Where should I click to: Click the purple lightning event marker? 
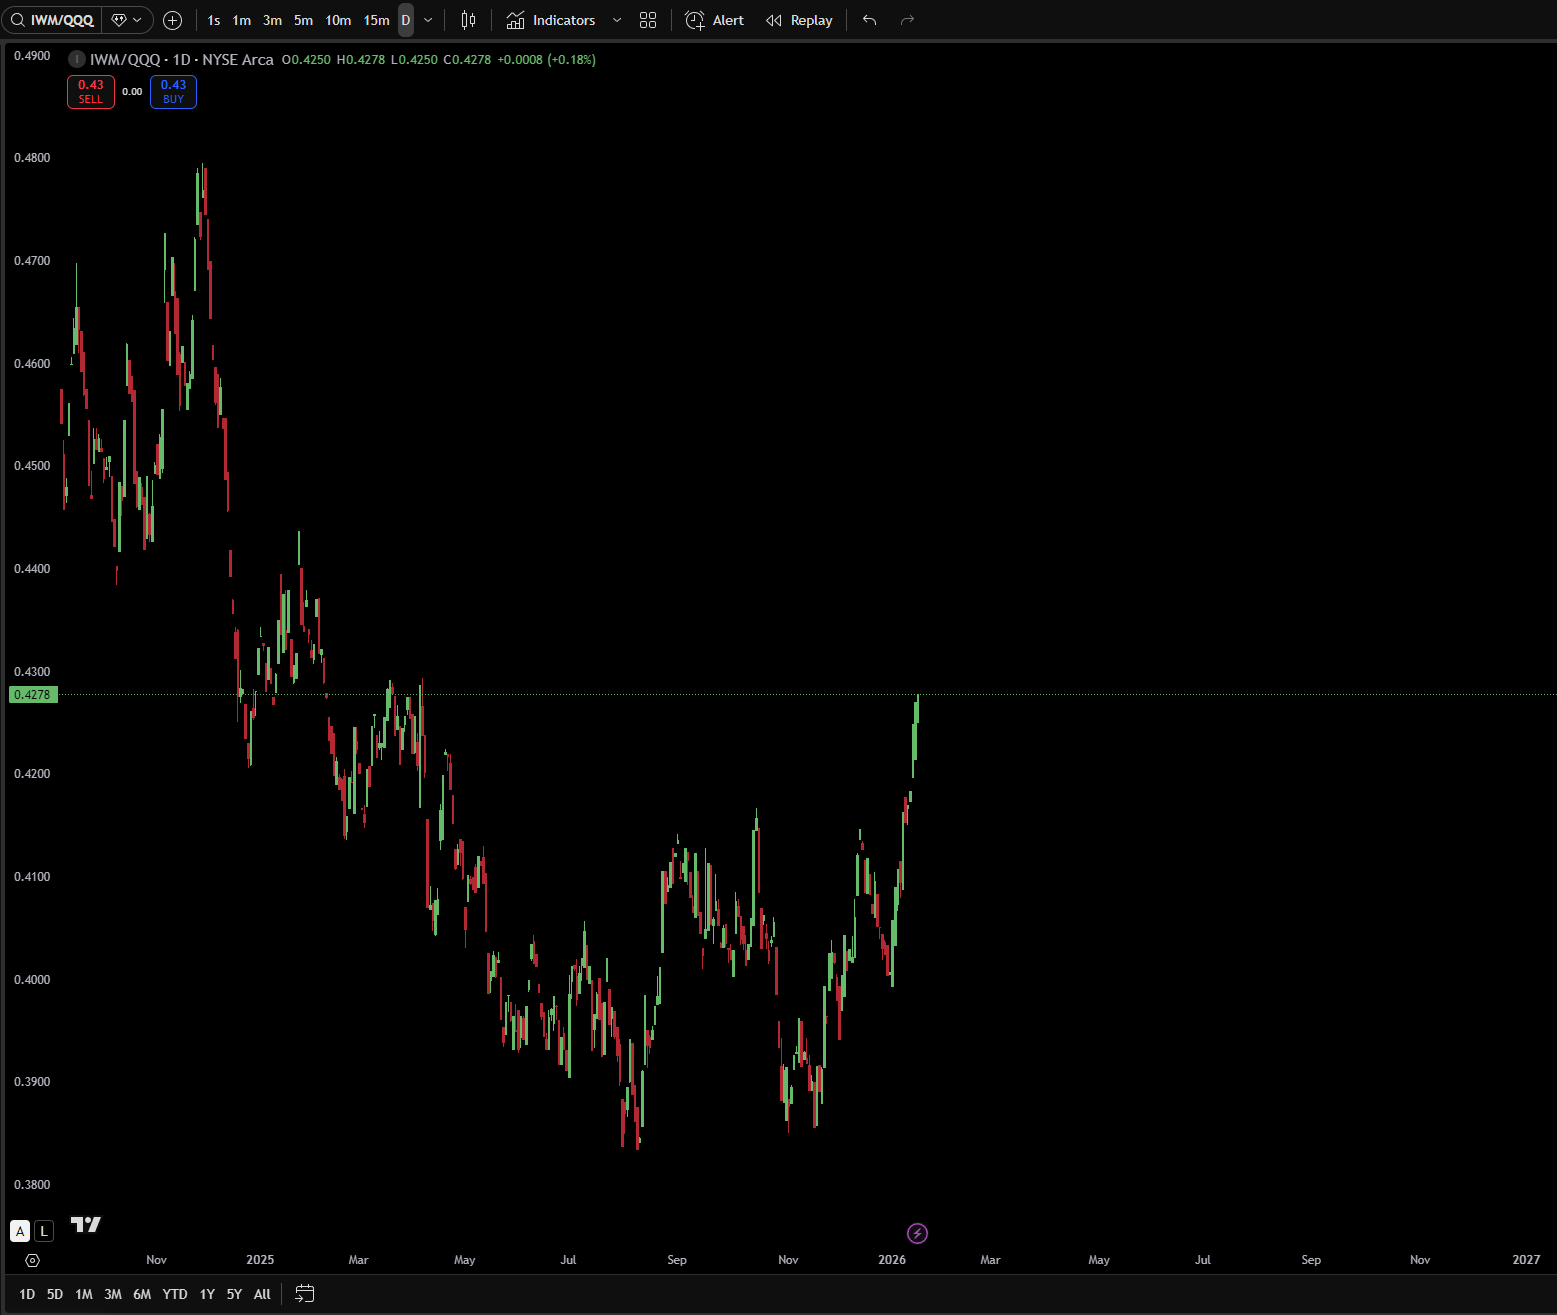click(917, 1233)
